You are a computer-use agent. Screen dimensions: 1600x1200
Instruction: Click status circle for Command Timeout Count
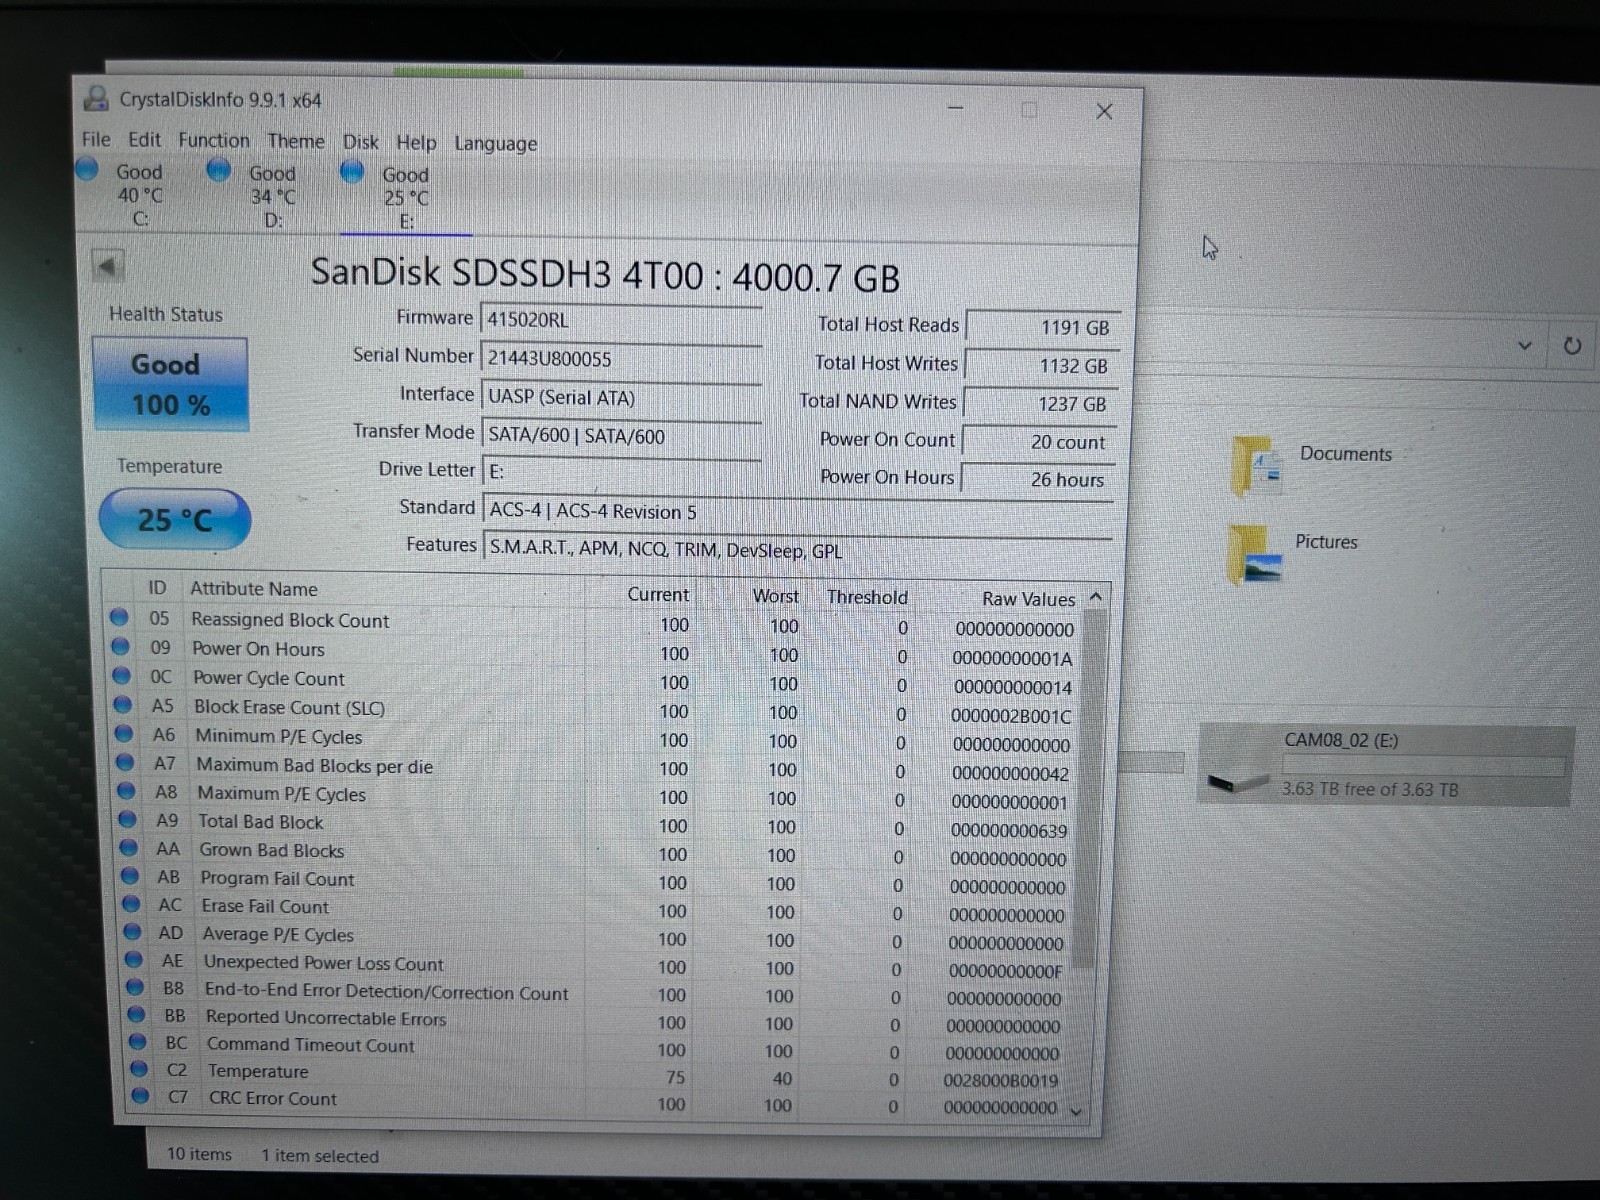(x=138, y=1041)
